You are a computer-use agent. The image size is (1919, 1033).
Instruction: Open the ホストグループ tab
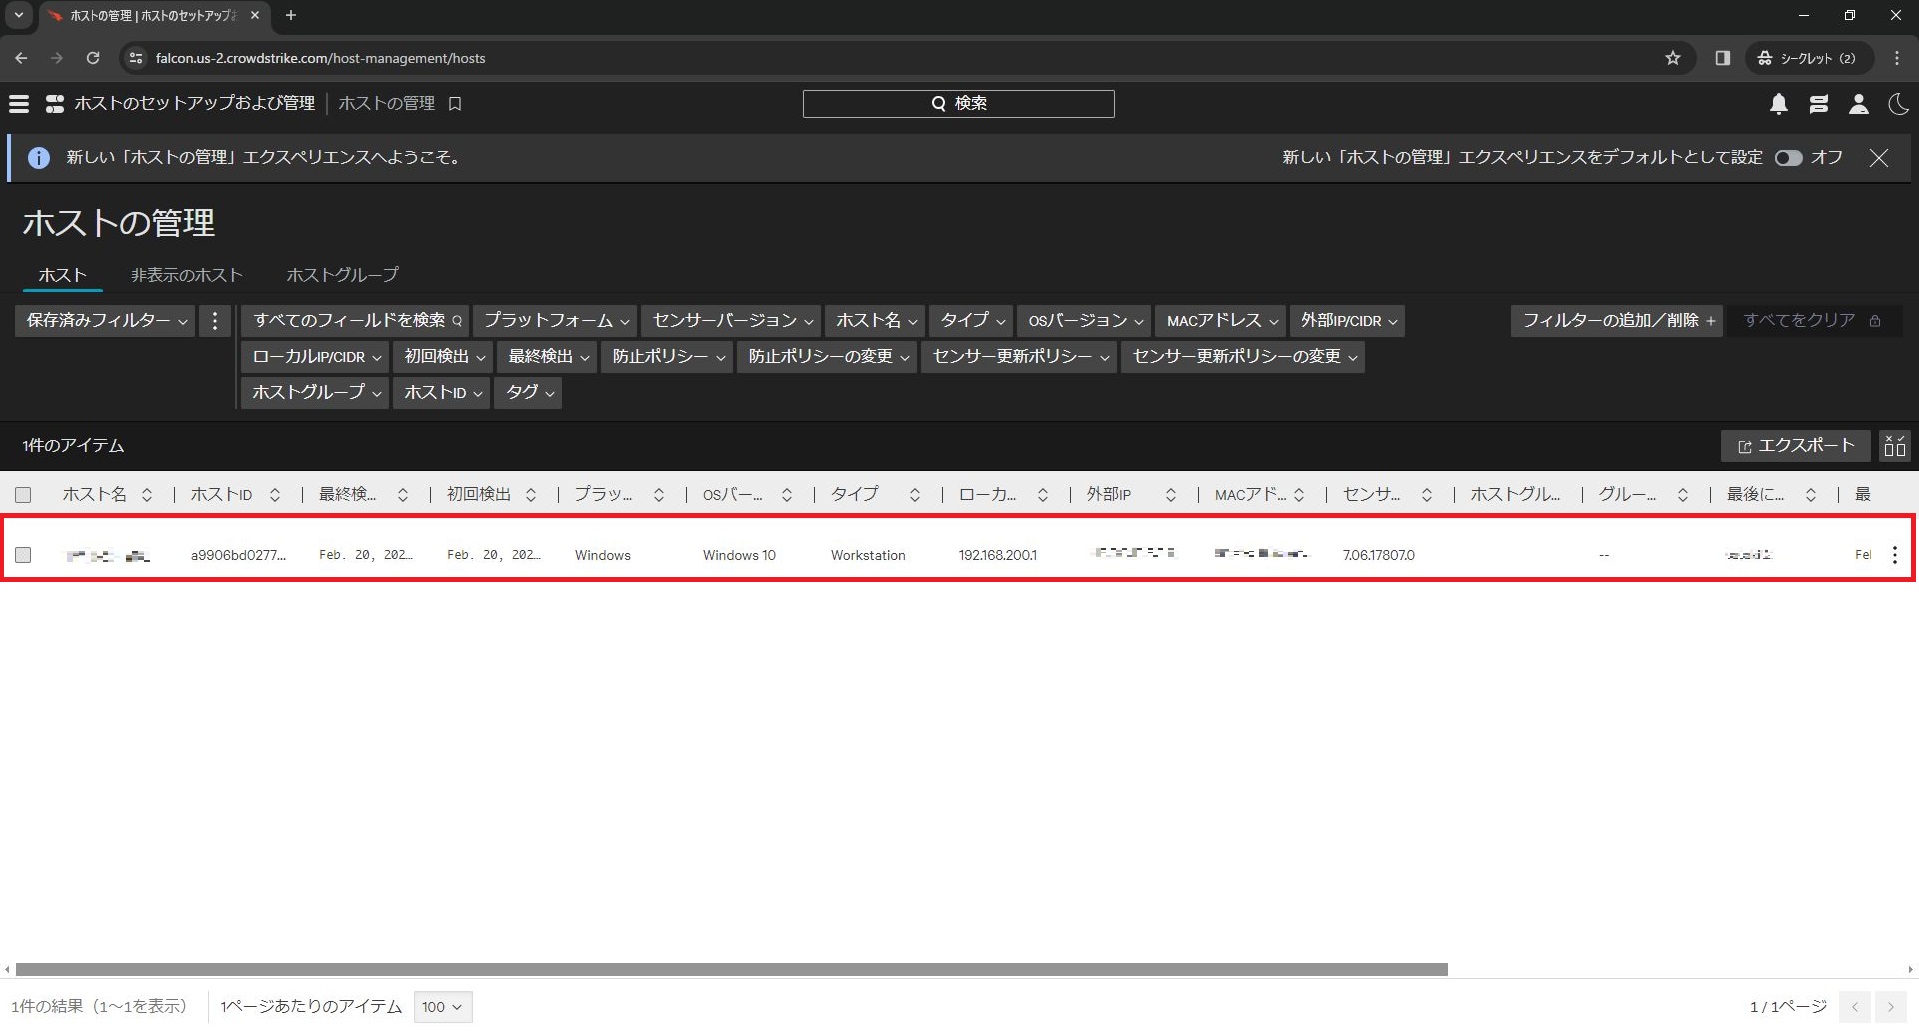point(341,274)
